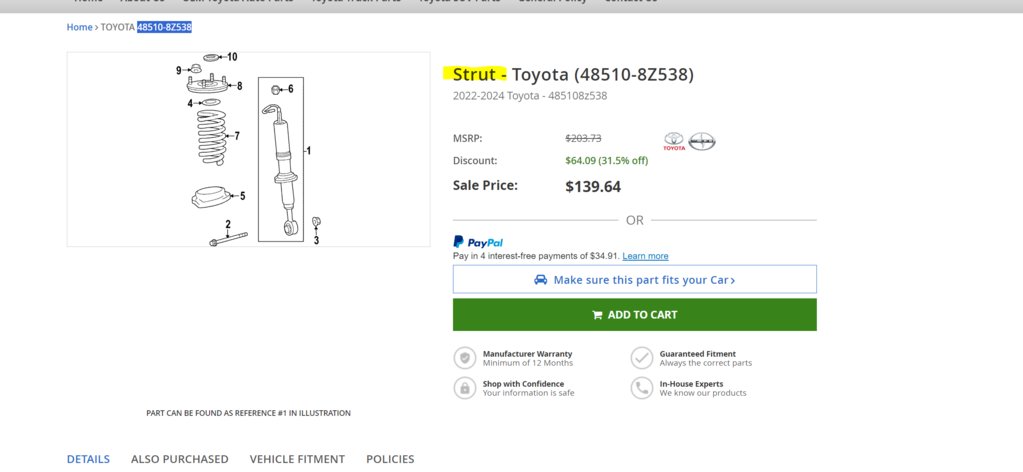
Task: Open Make sure this part fits your Car
Action: (635, 279)
